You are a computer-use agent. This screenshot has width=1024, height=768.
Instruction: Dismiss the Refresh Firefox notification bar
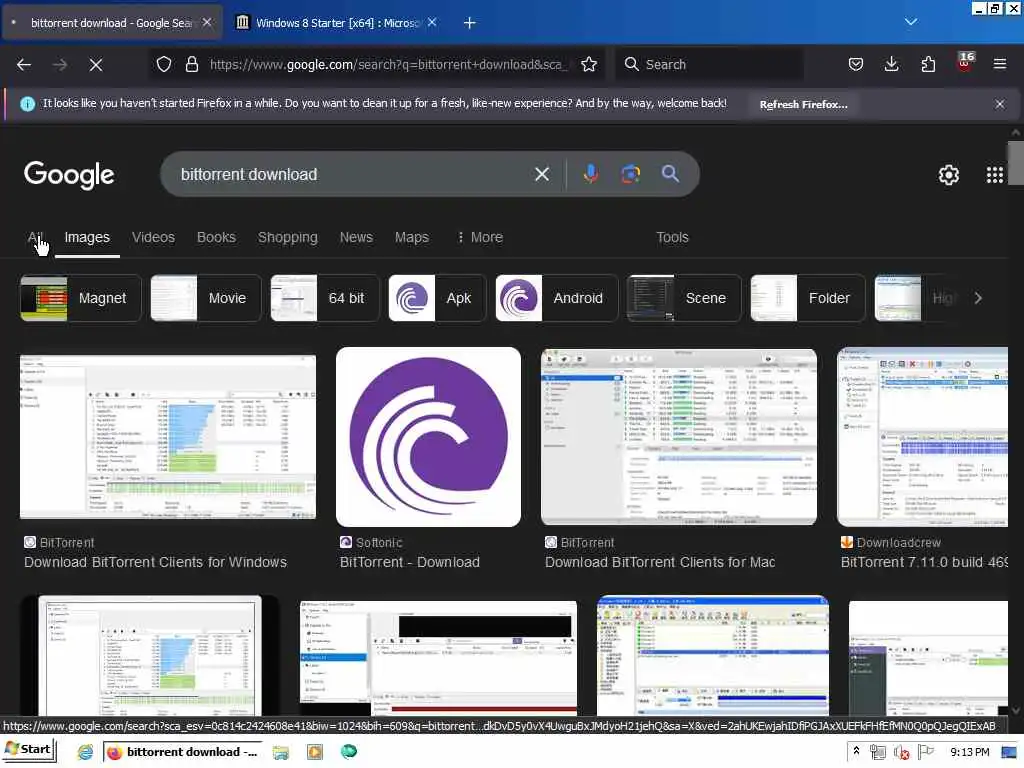(x=999, y=104)
